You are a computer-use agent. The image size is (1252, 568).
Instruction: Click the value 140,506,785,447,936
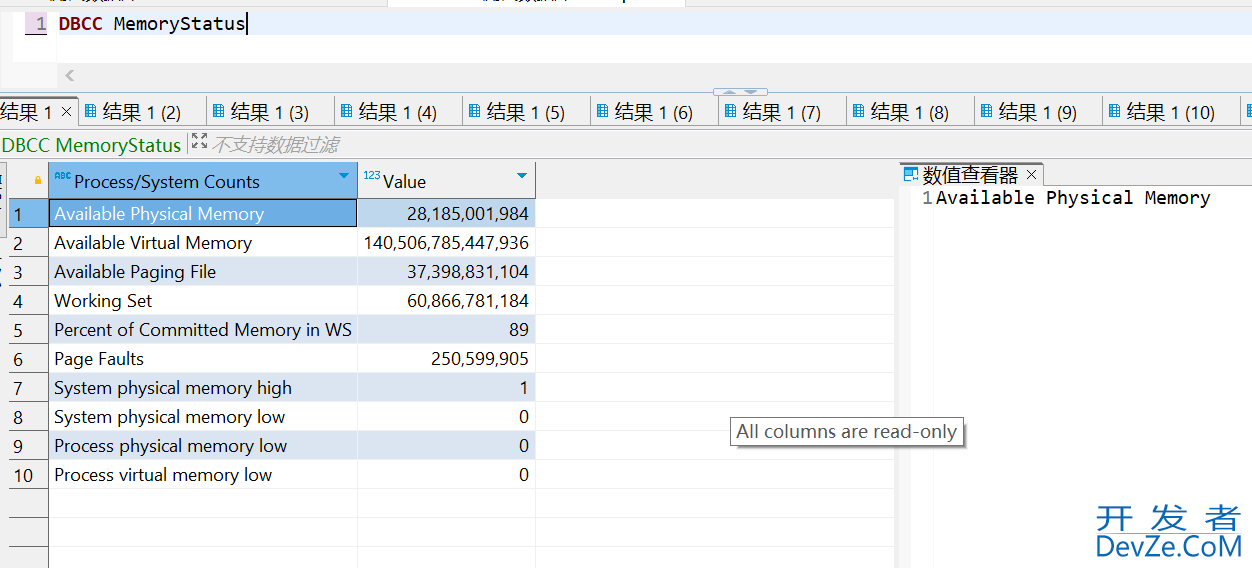click(447, 242)
